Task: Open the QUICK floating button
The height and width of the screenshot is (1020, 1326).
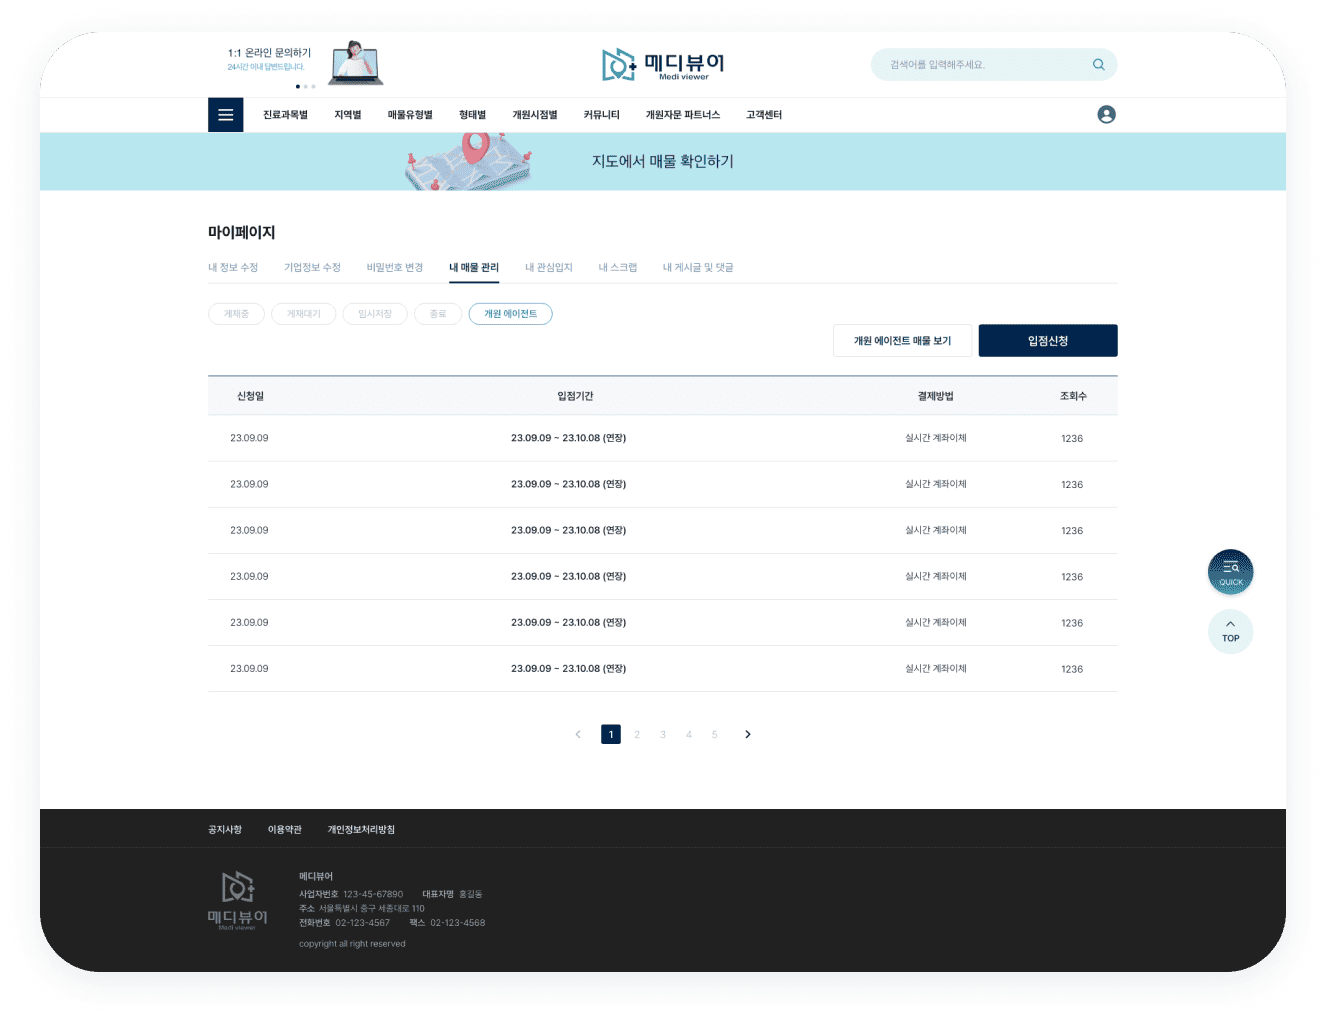Action: tap(1230, 572)
